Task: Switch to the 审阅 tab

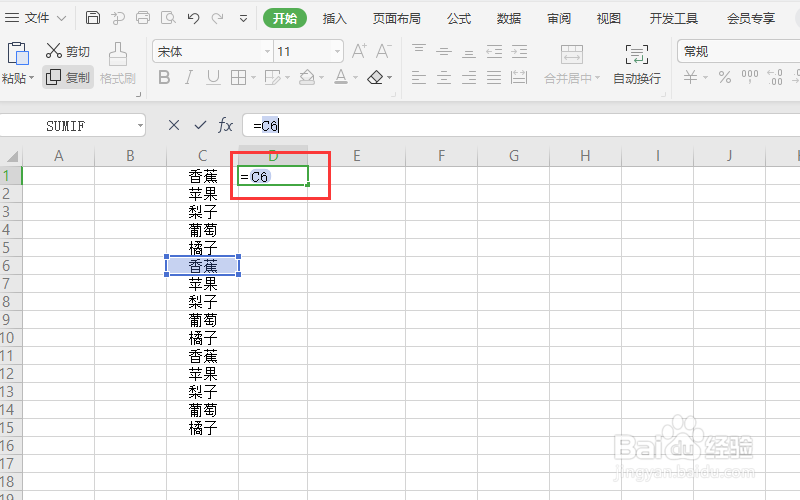Action: coord(559,18)
